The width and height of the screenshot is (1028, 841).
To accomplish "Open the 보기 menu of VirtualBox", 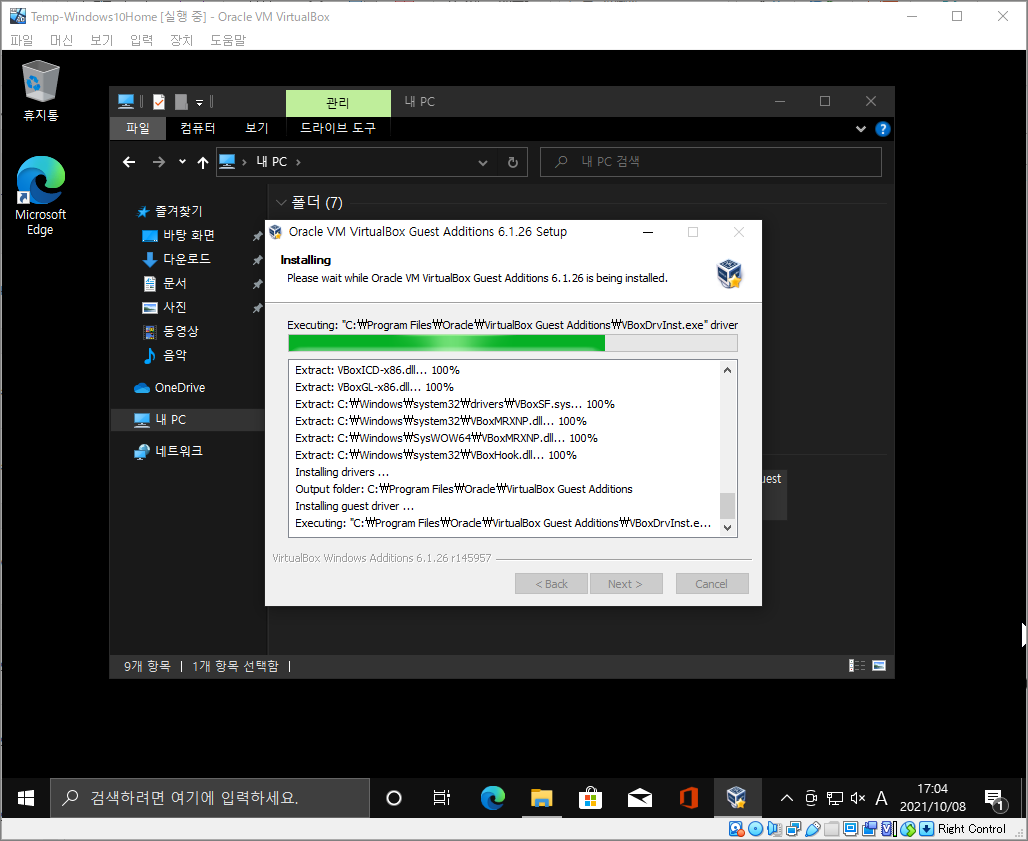I will coord(102,40).
